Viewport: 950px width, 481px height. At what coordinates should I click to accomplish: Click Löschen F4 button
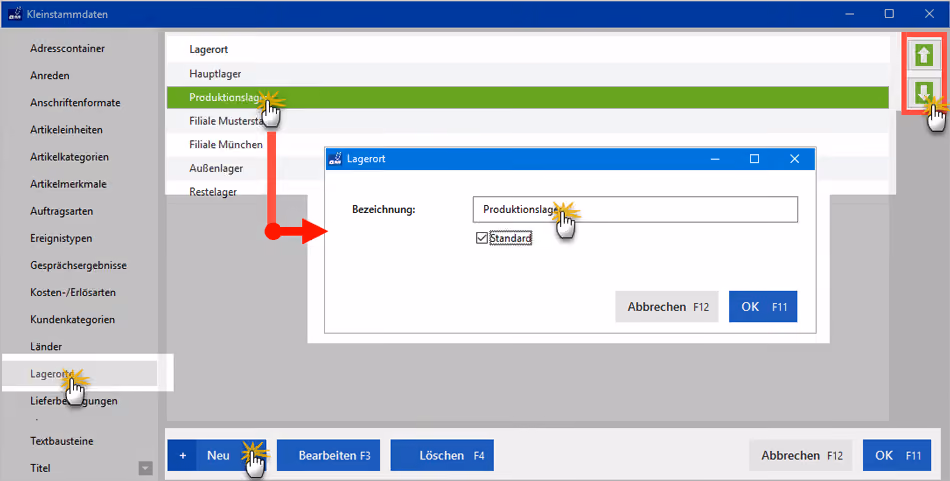[442, 456]
